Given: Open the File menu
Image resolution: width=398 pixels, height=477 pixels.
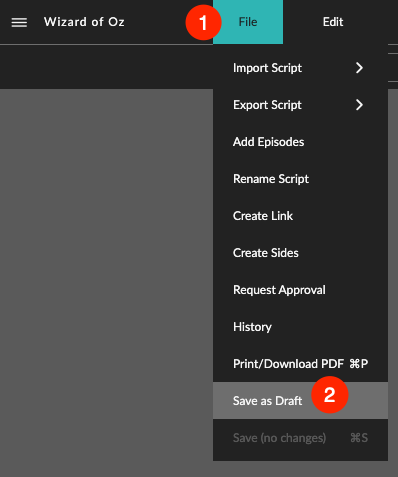Looking at the screenshot, I should (248, 22).
